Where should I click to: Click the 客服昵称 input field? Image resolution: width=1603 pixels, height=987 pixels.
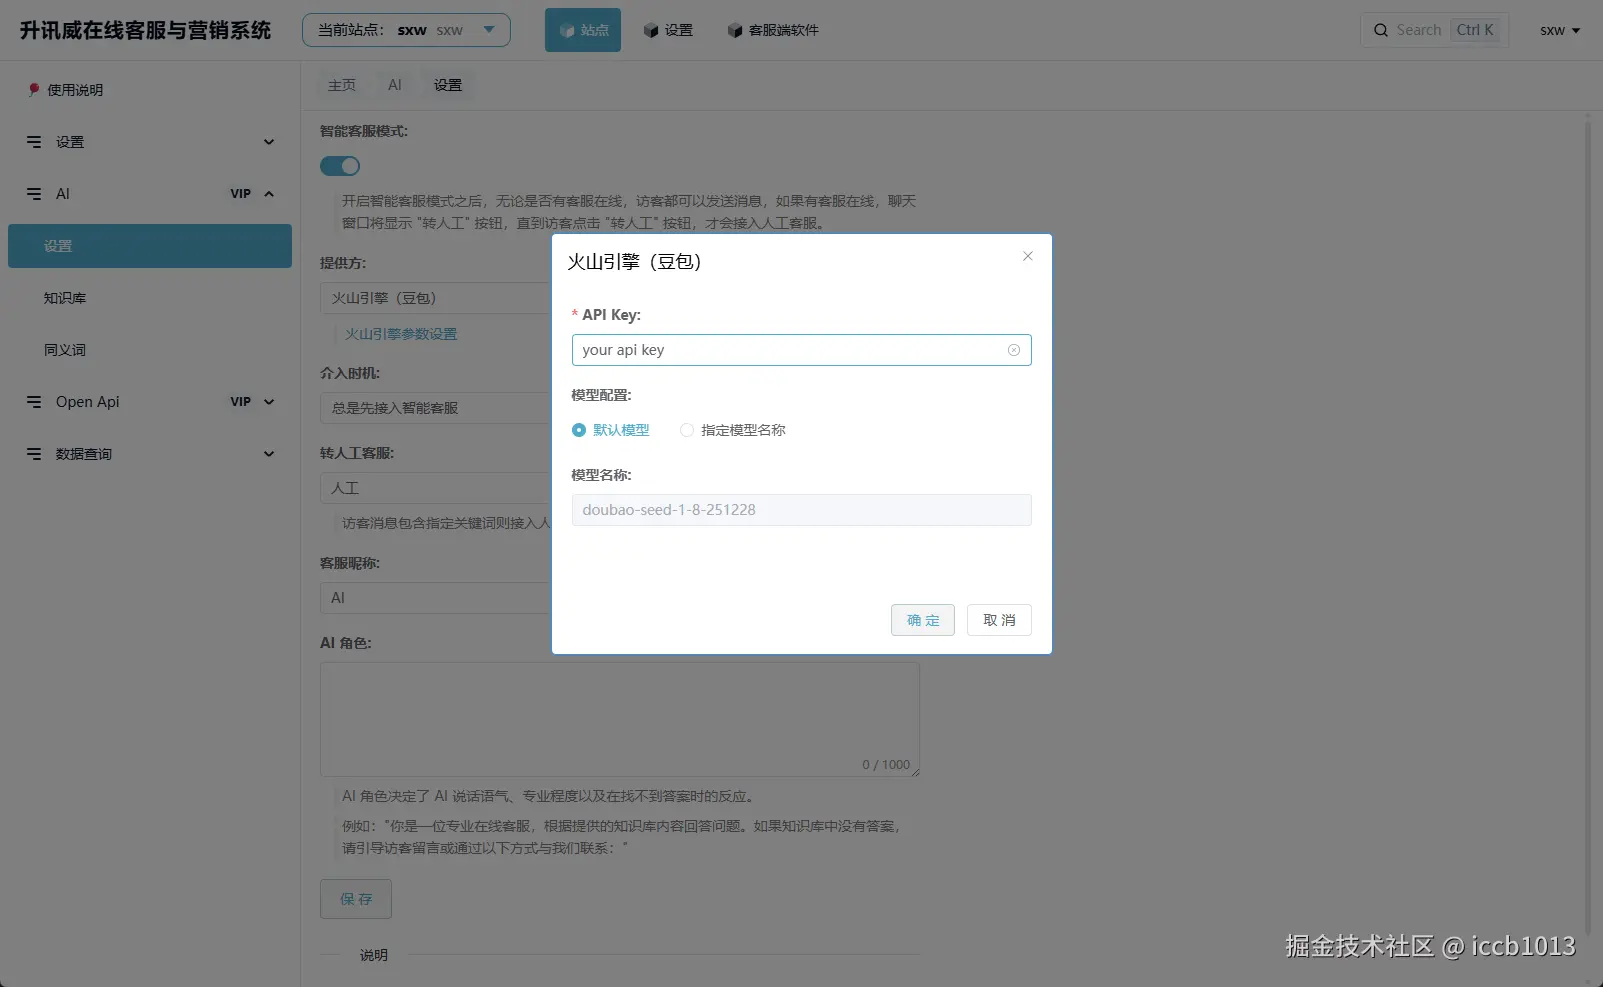[436, 598]
